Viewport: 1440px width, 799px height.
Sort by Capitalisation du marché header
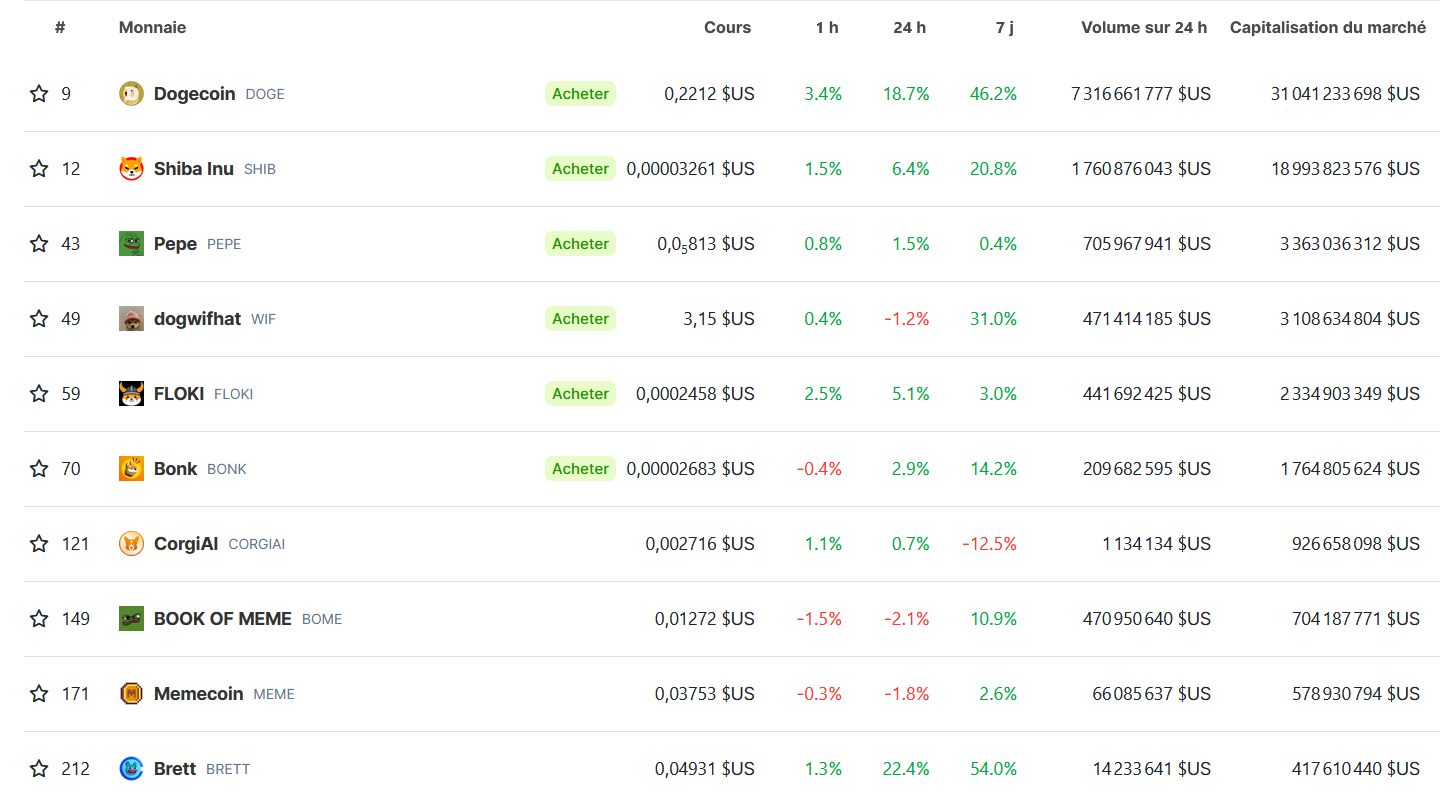click(x=1327, y=28)
